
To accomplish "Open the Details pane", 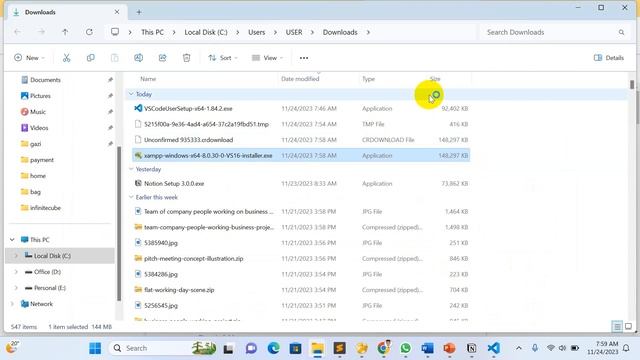I will click(x=609, y=58).
